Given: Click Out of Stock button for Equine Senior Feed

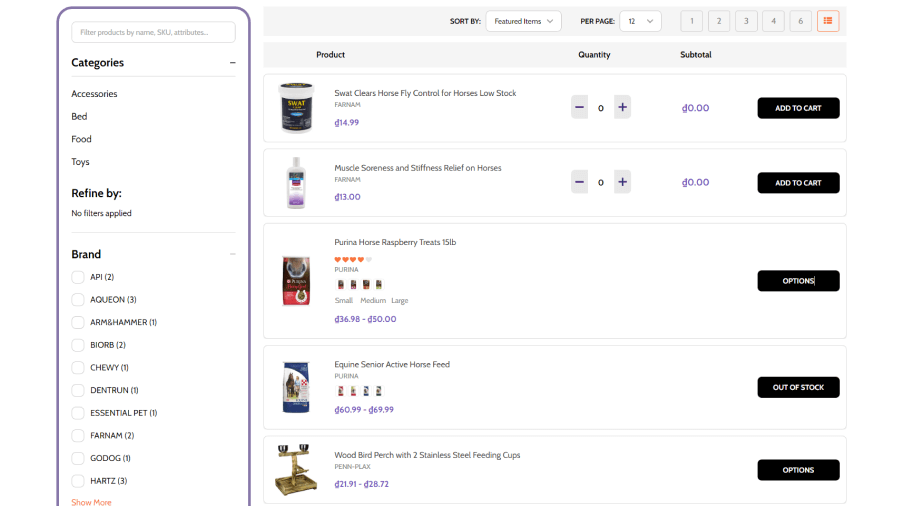Looking at the screenshot, I should (798, 387).
